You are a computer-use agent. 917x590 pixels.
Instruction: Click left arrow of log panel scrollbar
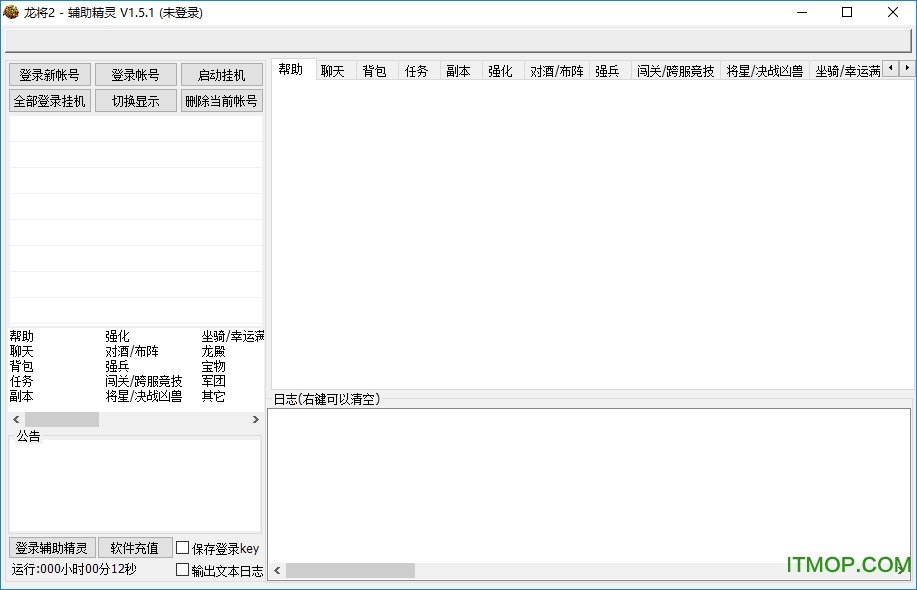[x=277, y=570]
